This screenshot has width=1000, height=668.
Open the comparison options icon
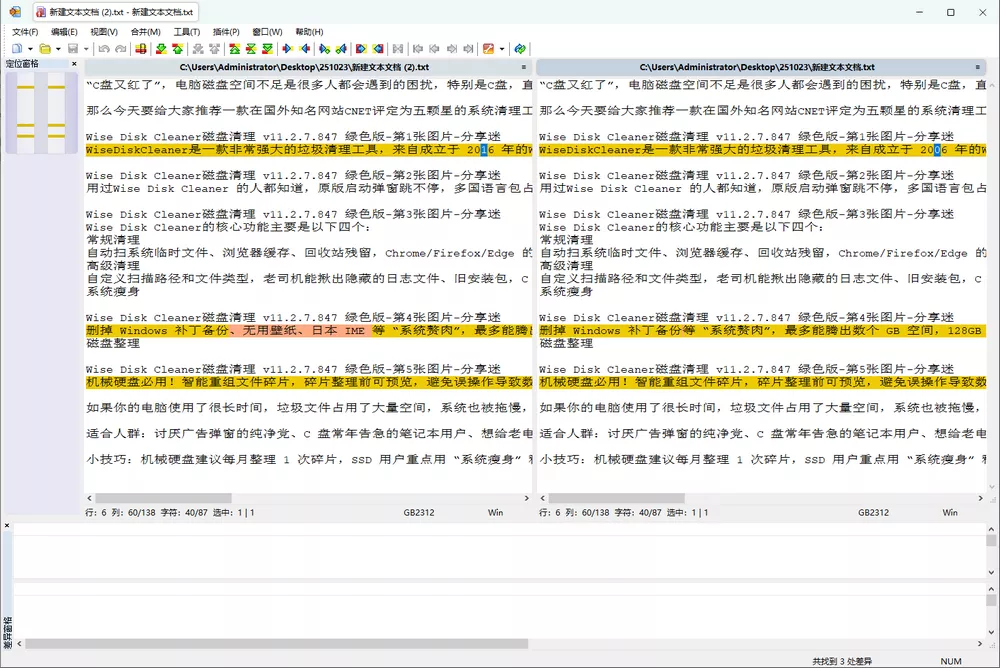tap(488, 48)
